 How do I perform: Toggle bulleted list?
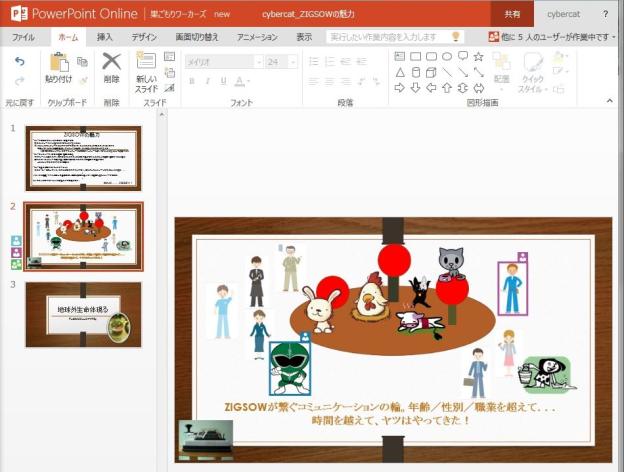pos(314,62)
